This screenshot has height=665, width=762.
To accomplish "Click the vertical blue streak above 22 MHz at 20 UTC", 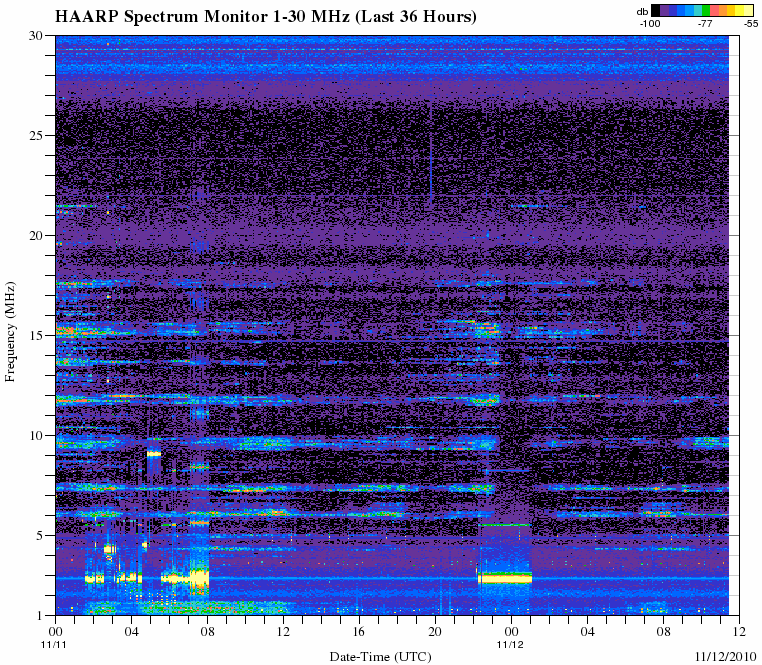I will click(x=431, y=153).
